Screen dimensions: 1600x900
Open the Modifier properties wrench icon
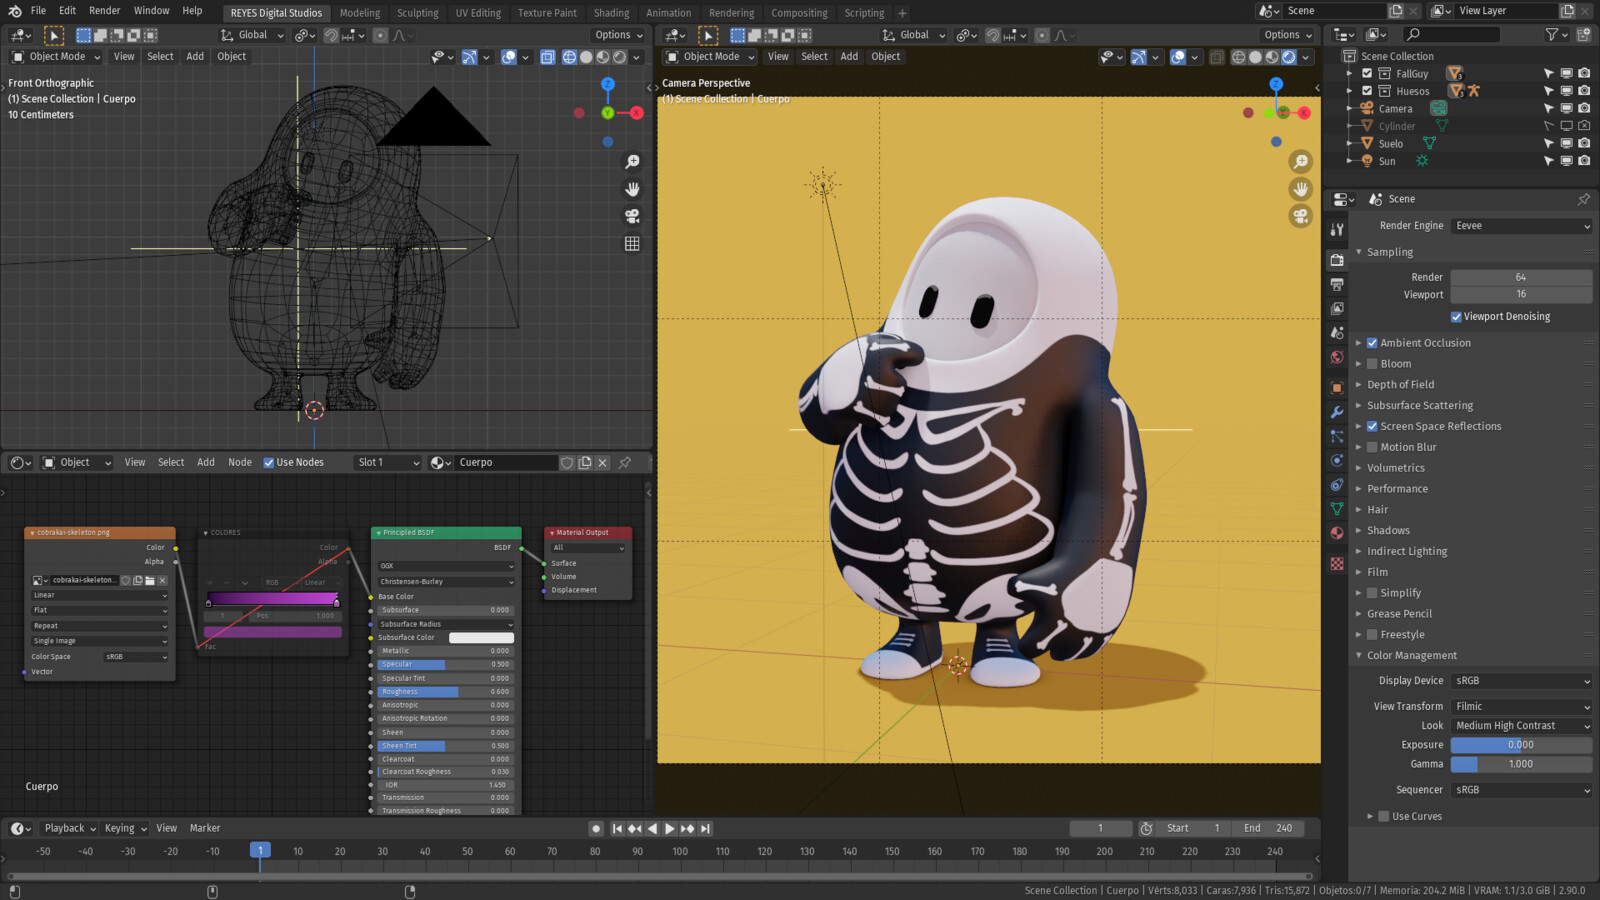tap(1337, 412)
